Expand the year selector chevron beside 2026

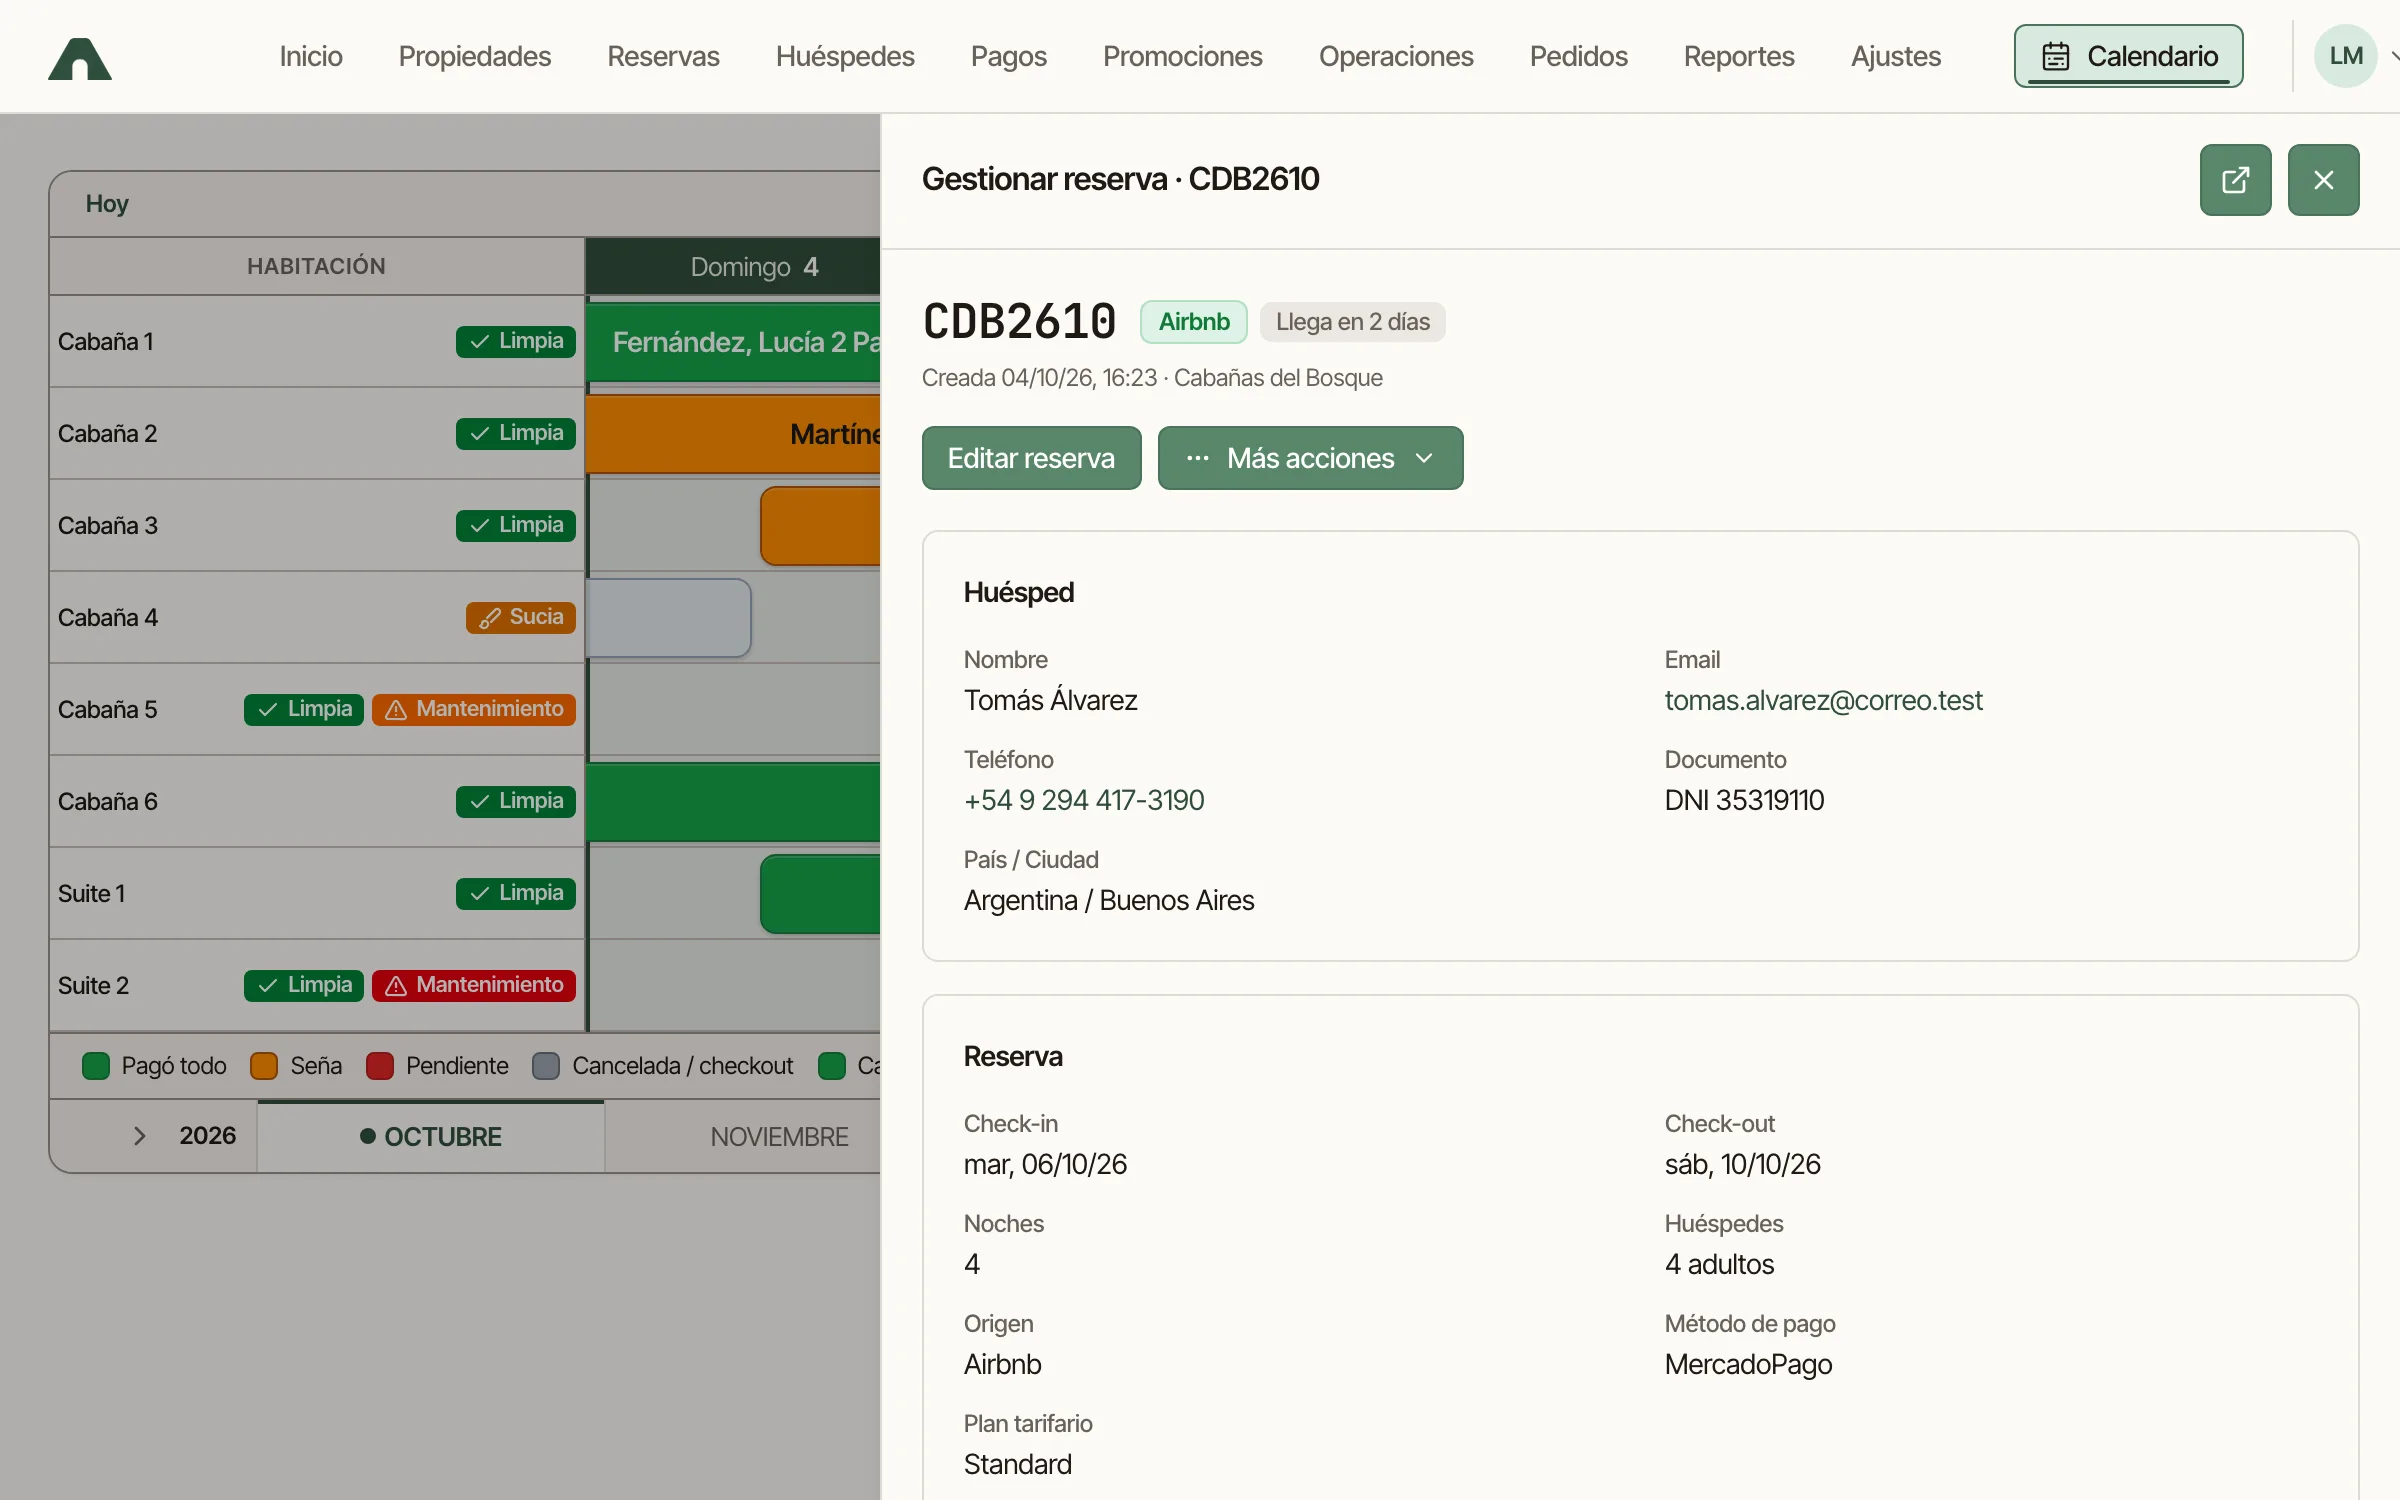pyautogui.click(x=140, y=1136)
